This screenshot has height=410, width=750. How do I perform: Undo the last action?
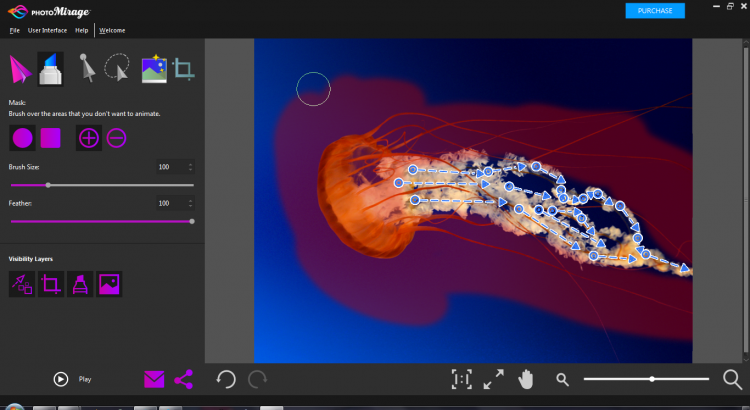pyautogui.click(x=226, y=379)
